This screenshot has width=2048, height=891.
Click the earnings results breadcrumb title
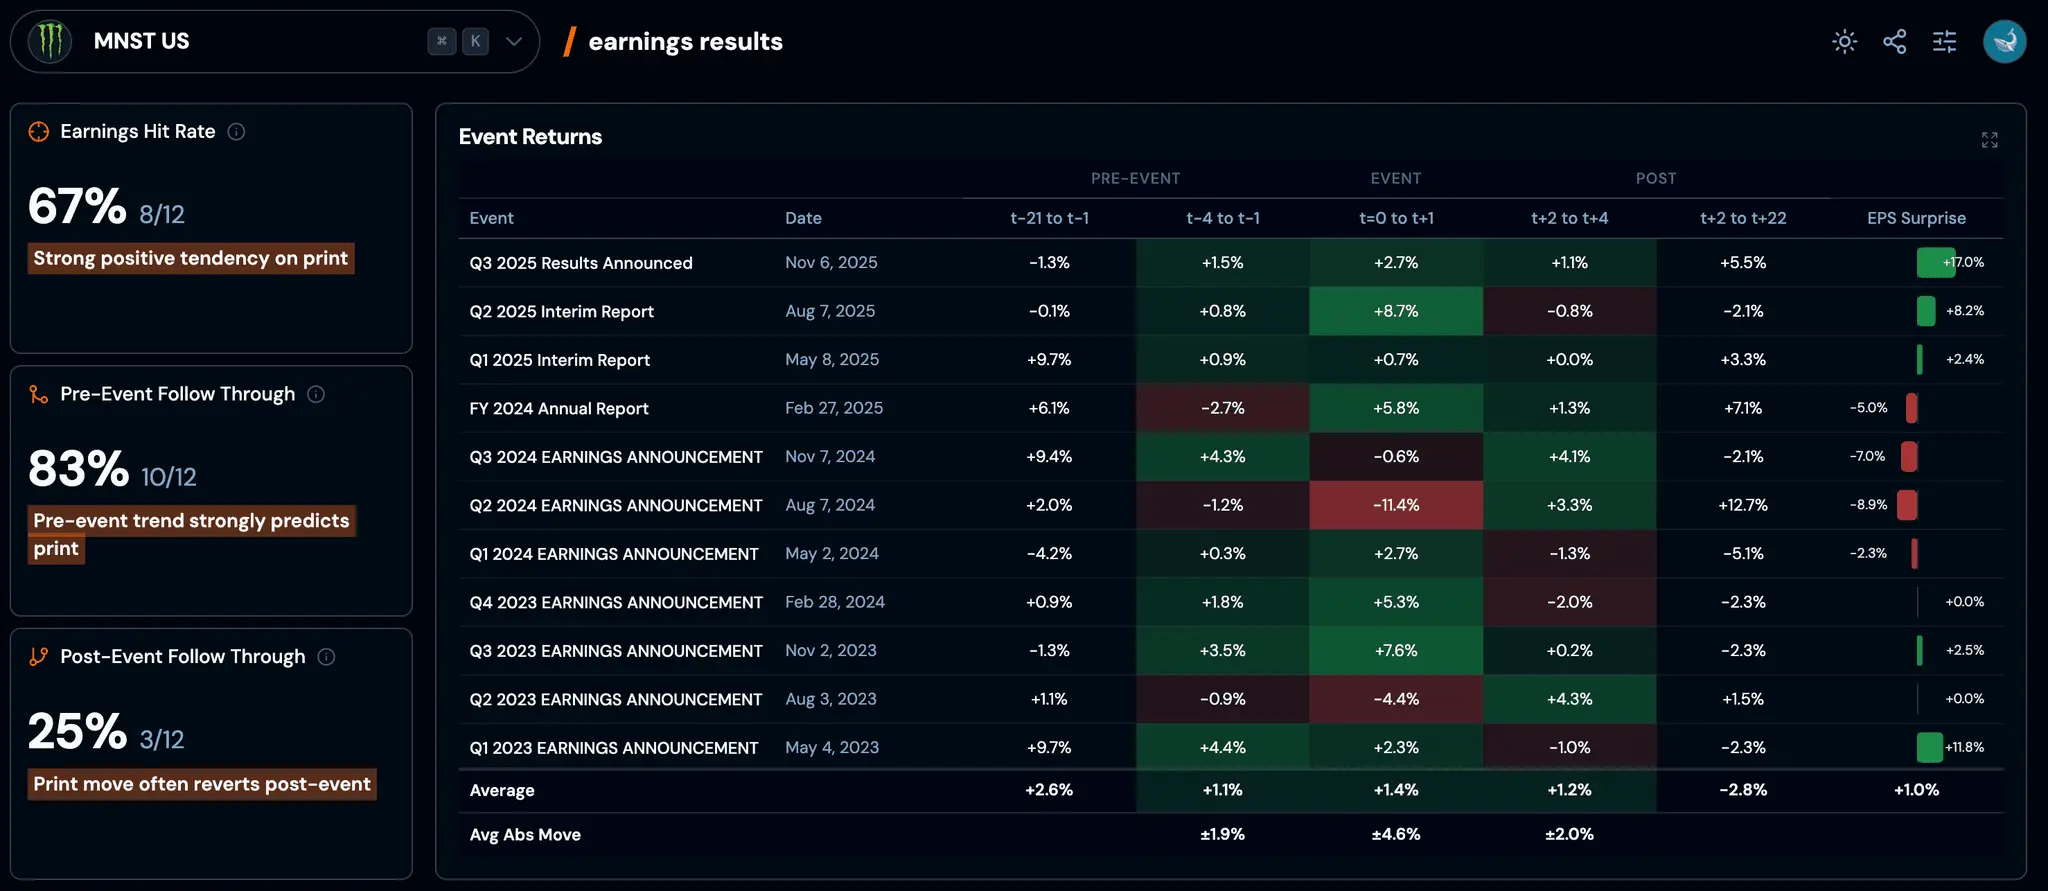[x=685, y=41]
